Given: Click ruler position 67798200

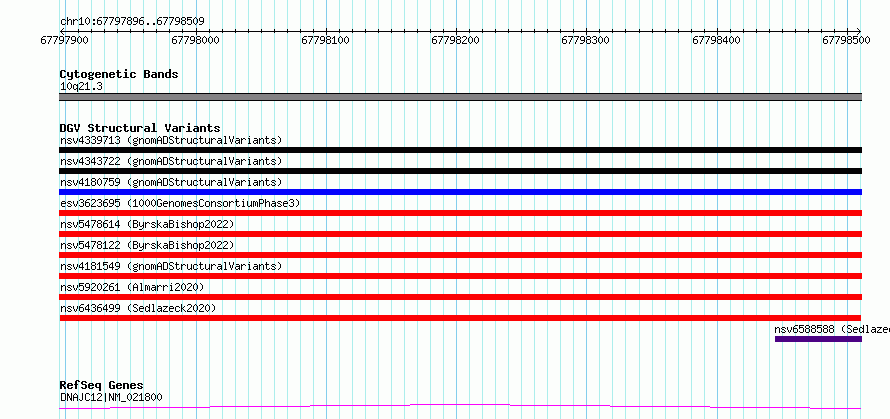Looking at the screenshot, I should pyautogui.click(x=455, y=40).
